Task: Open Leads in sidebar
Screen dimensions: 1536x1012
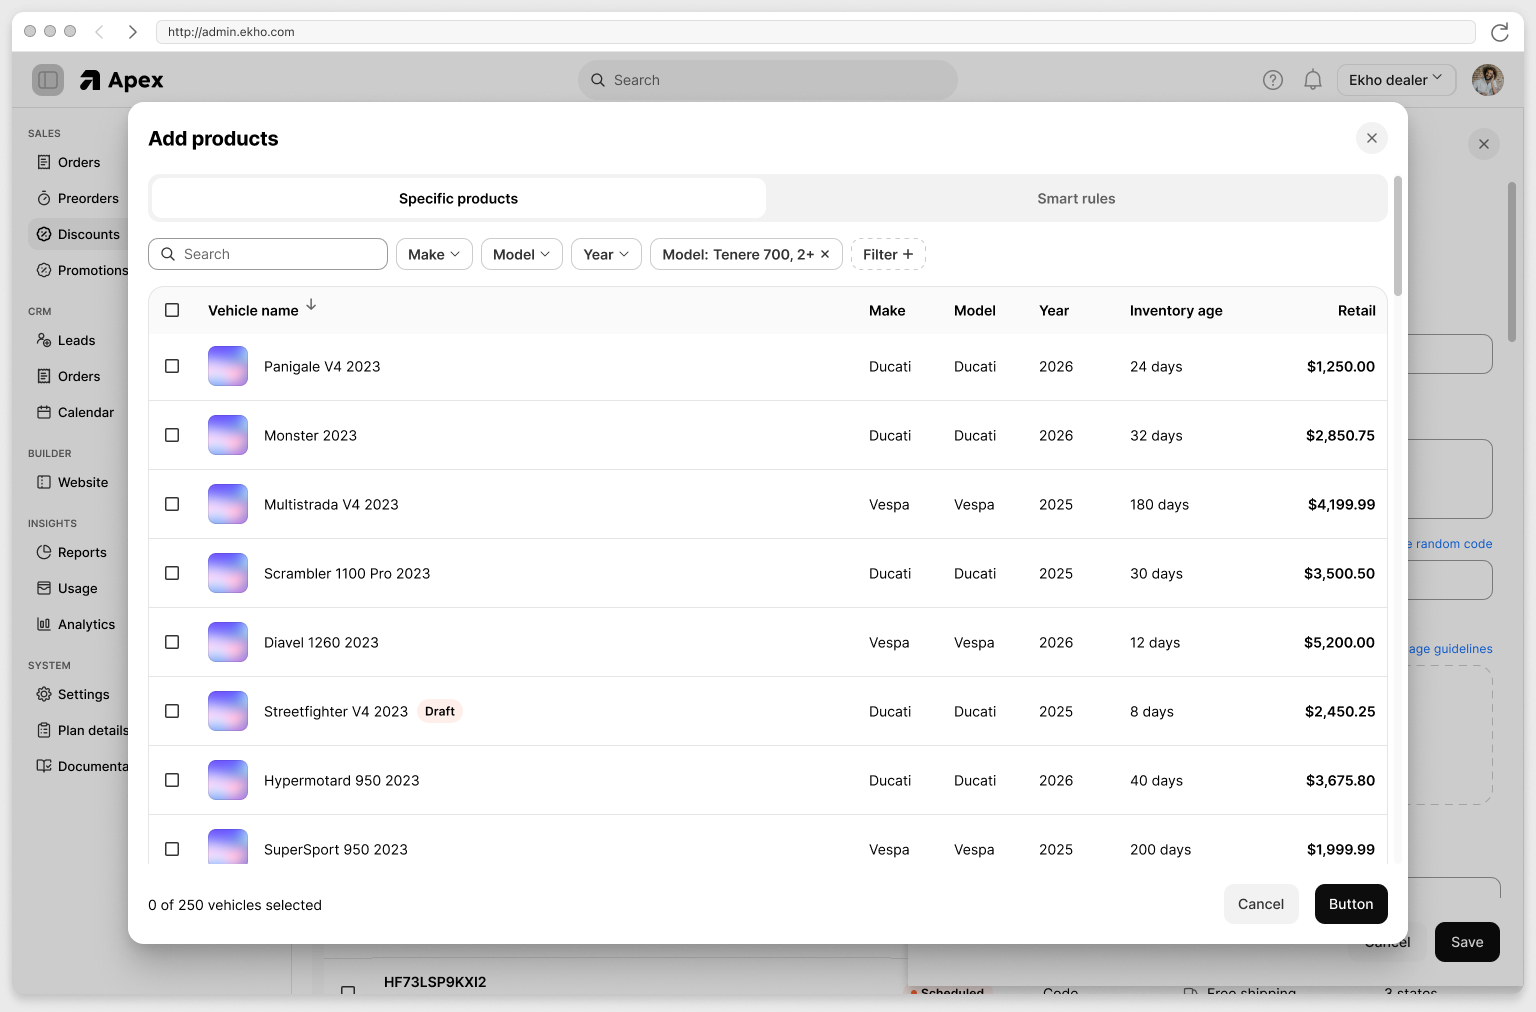Action: pyautogui.click(x=79, y=340)
